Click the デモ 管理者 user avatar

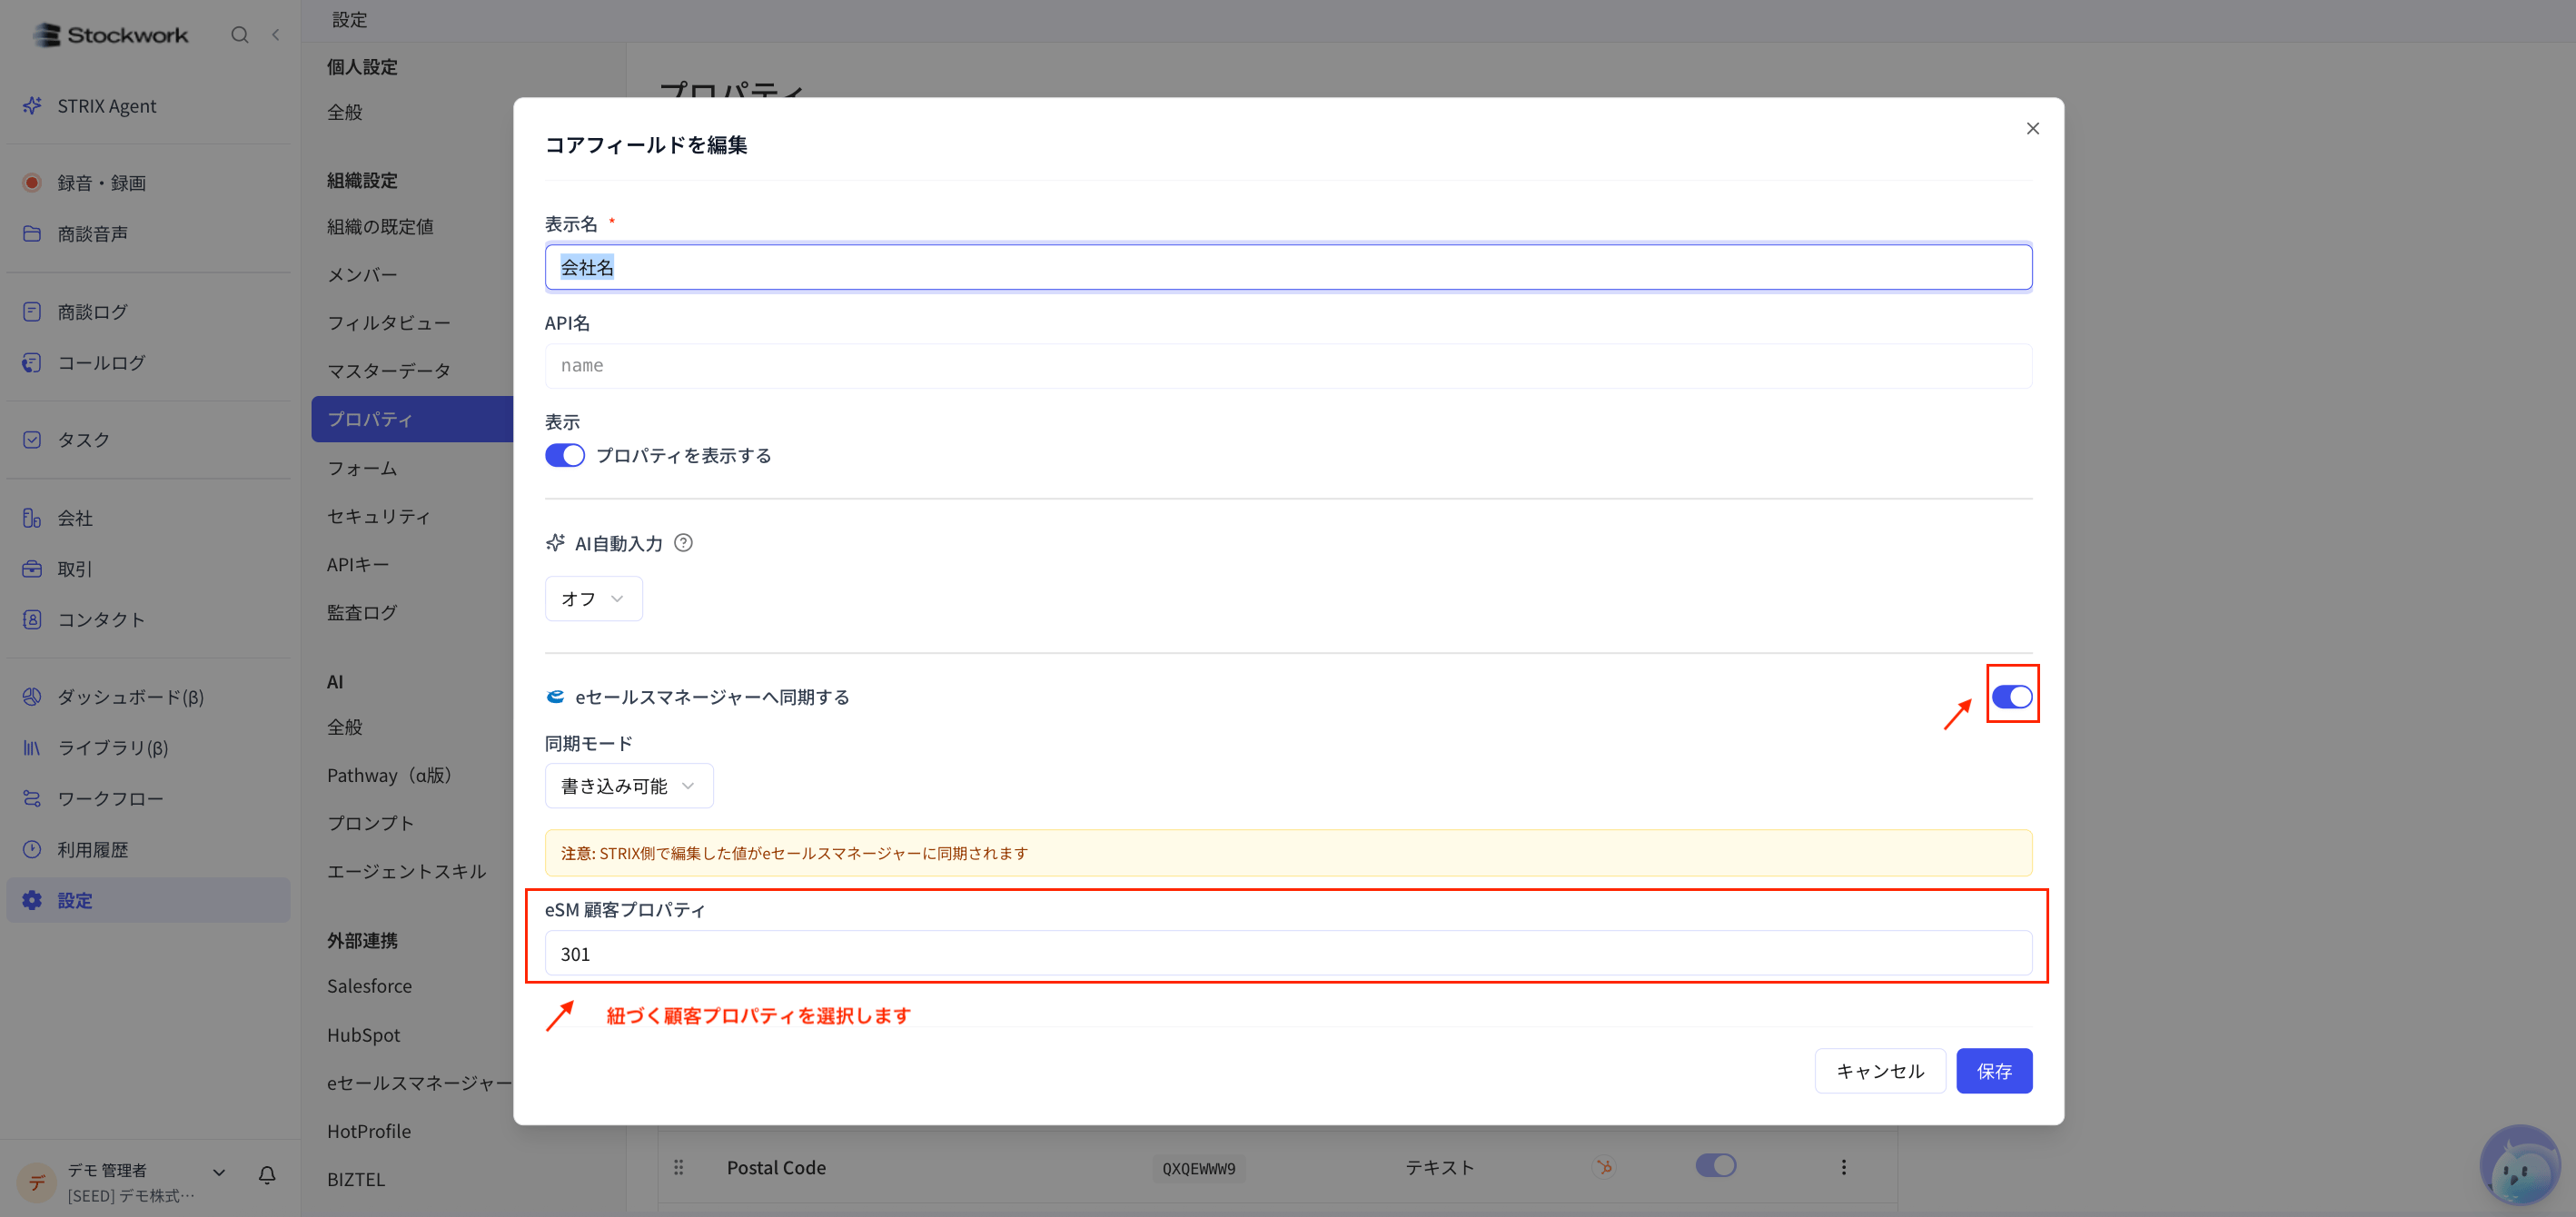click(x=37, y=1183)
